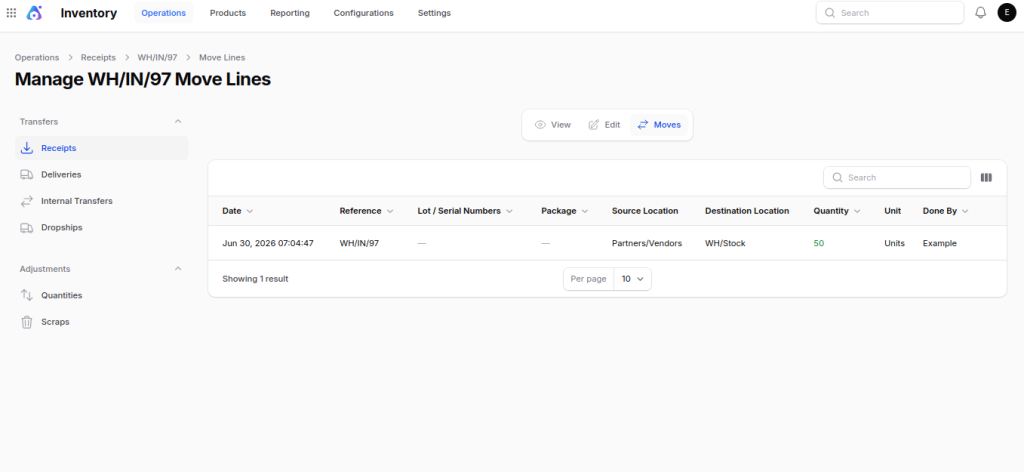Image resolution: width=1024 pixels, height=472 pixels.
Task: Click the pencil icon beside Edit
Action: point(594,125)
